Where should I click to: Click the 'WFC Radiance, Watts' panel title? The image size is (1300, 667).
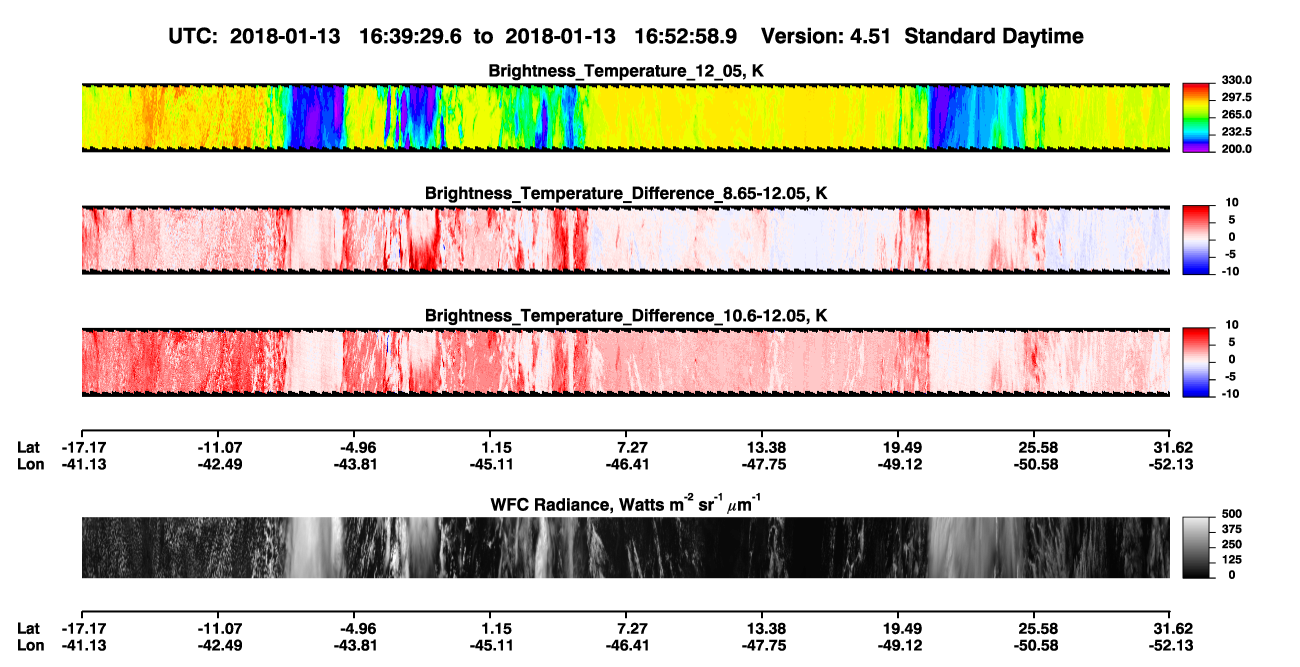coord(625,503)
